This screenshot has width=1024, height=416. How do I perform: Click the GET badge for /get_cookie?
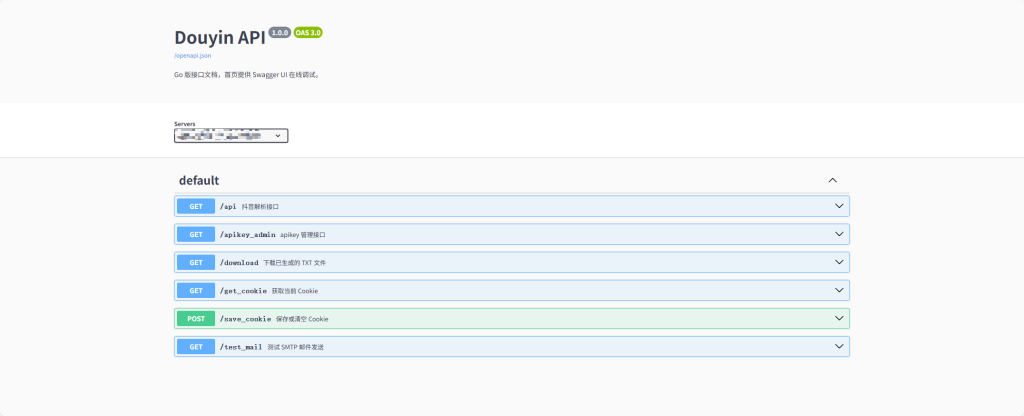196,290
